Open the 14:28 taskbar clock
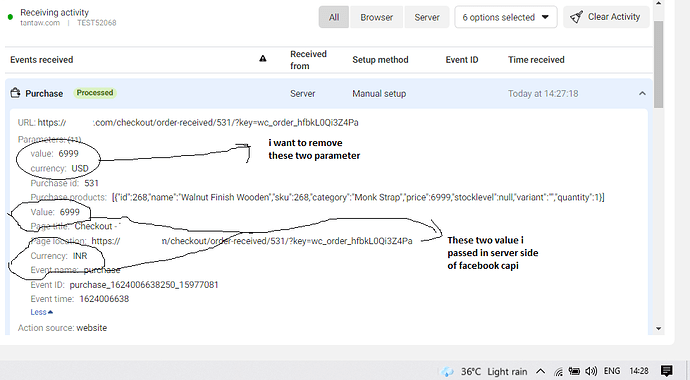 639,372
